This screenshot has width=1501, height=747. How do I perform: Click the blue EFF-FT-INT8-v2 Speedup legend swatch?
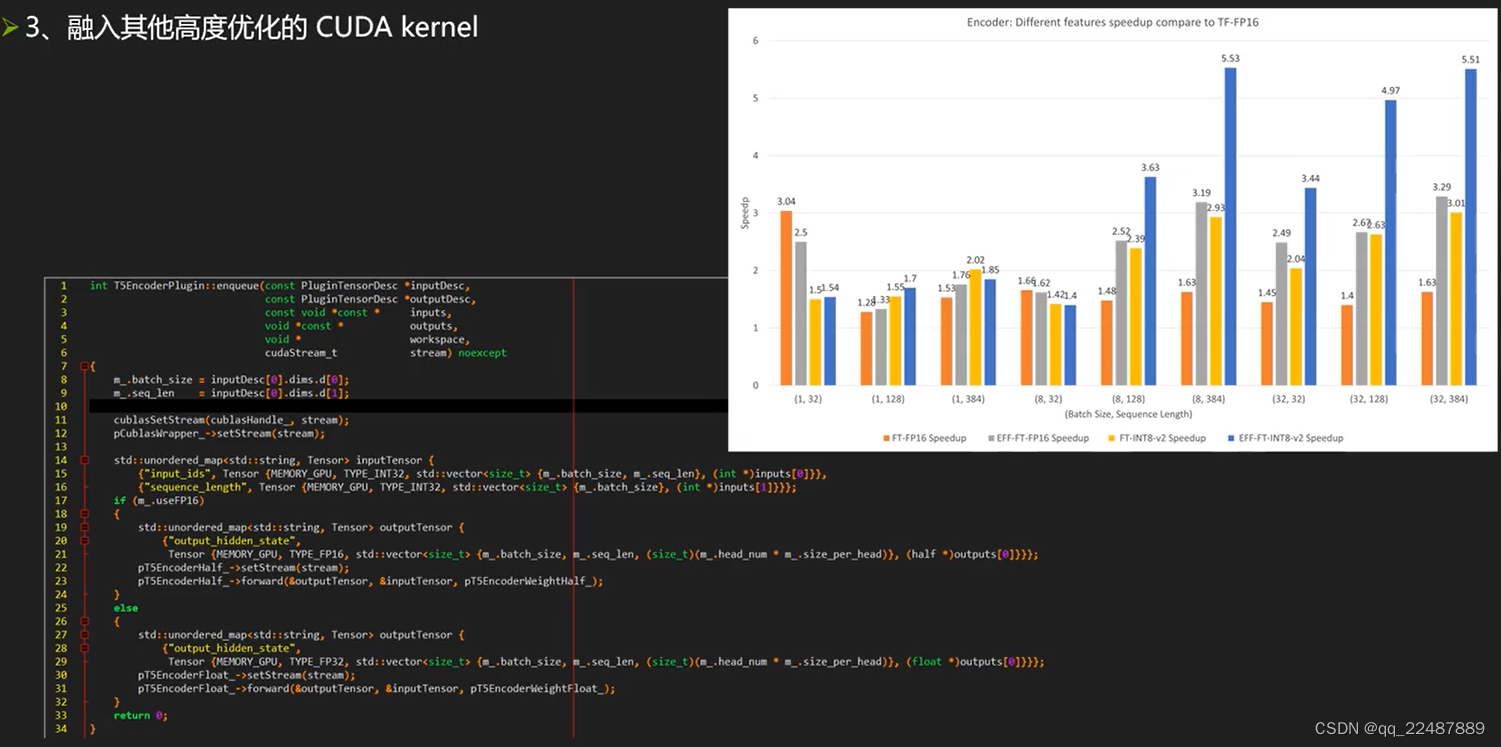[1229, 438]
